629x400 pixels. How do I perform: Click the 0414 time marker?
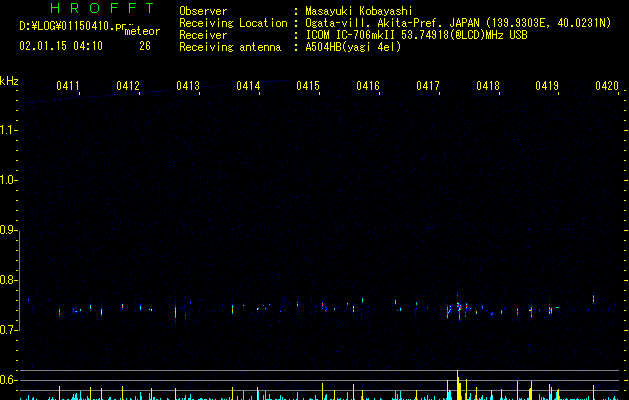(248, 86)
